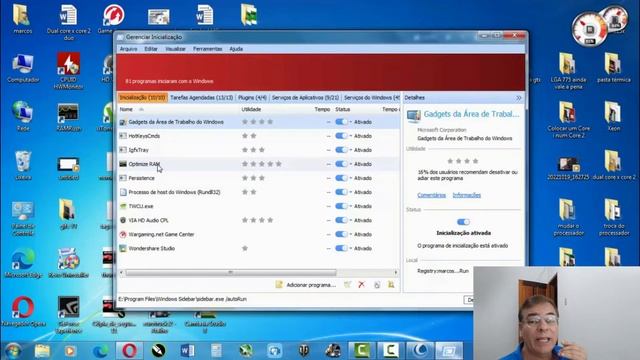This screenshot has width=640, height=360.
Task: Open the Computador desktop icon
Action: click(23, 68)
